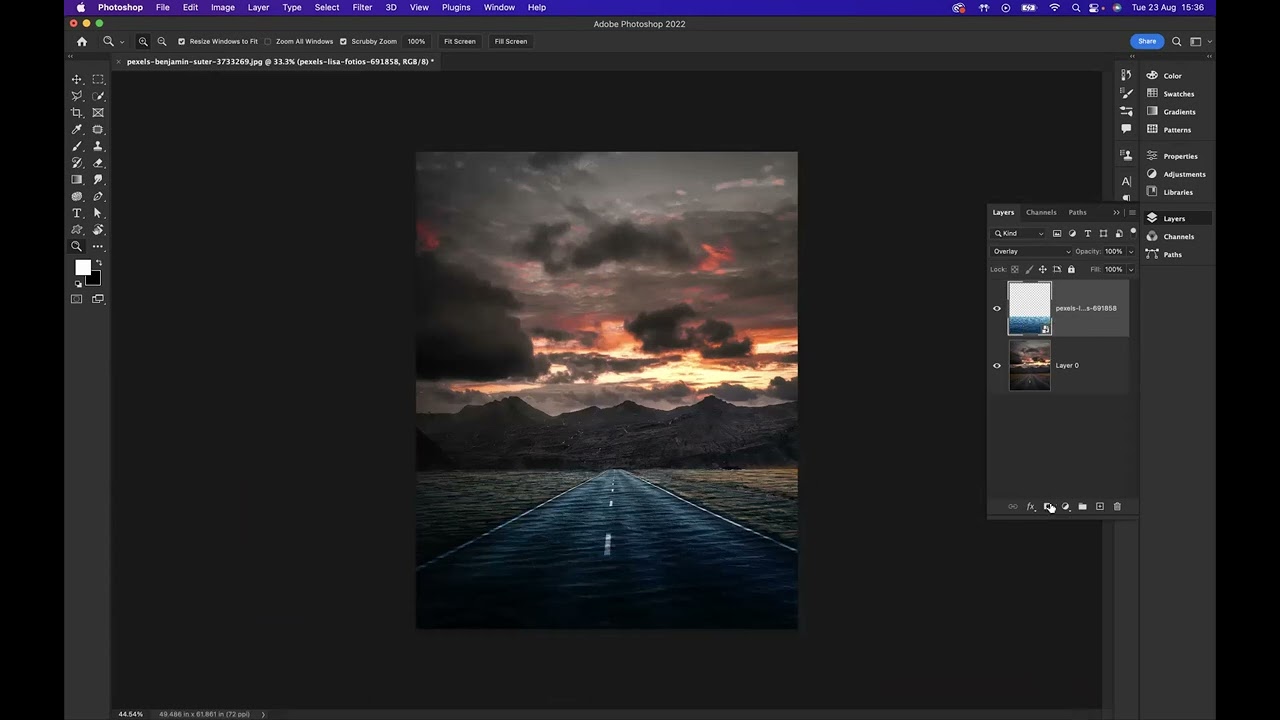Change the screen mode icon
The width and height of the screenshot is (1280, 720).
coord(98,299)
